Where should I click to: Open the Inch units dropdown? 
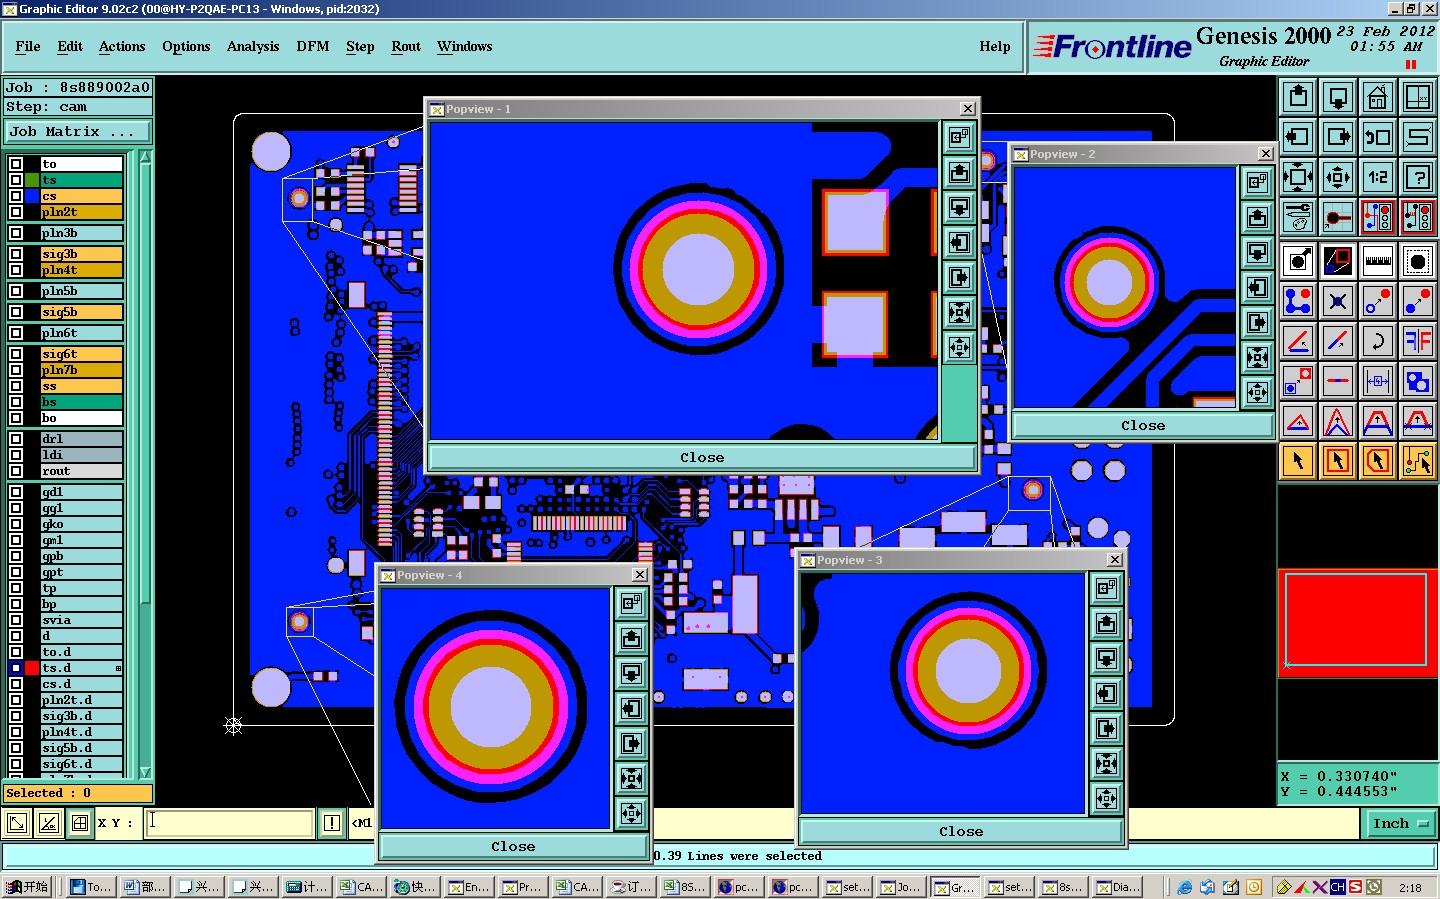1400,824
